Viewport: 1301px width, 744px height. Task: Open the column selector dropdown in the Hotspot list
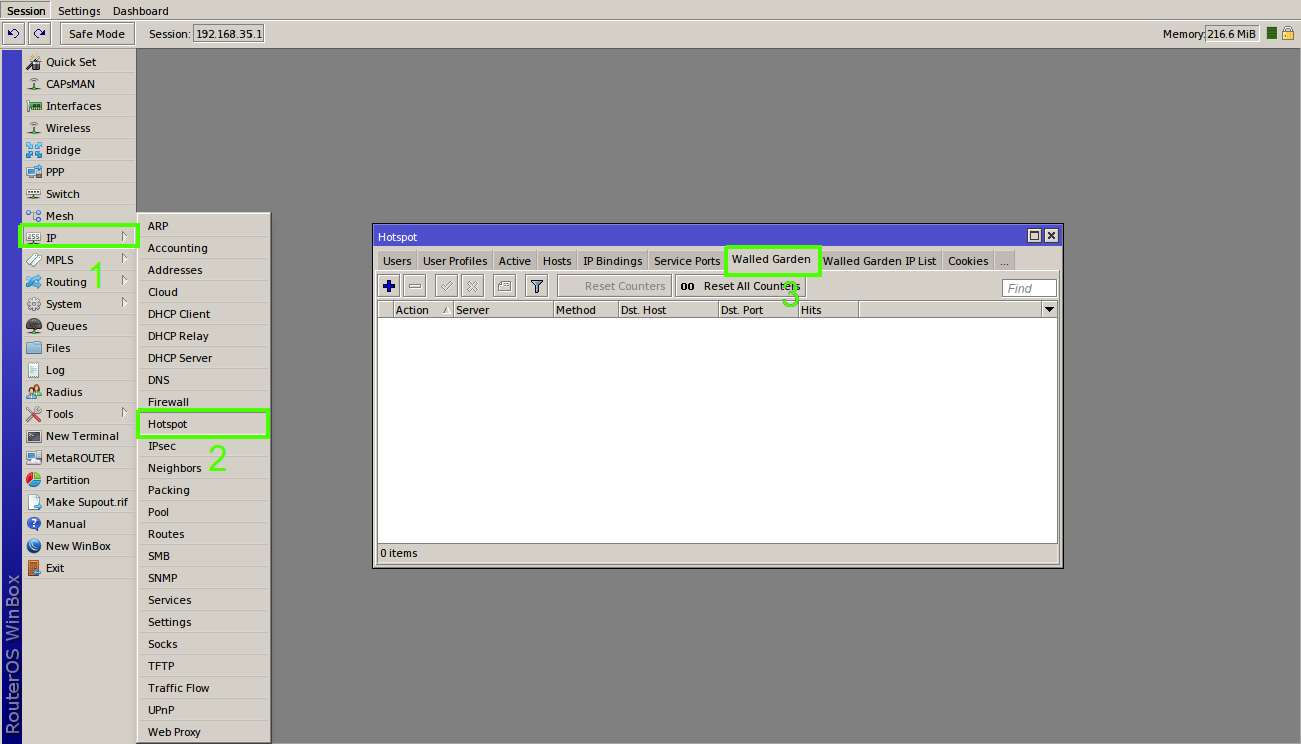1049,309
